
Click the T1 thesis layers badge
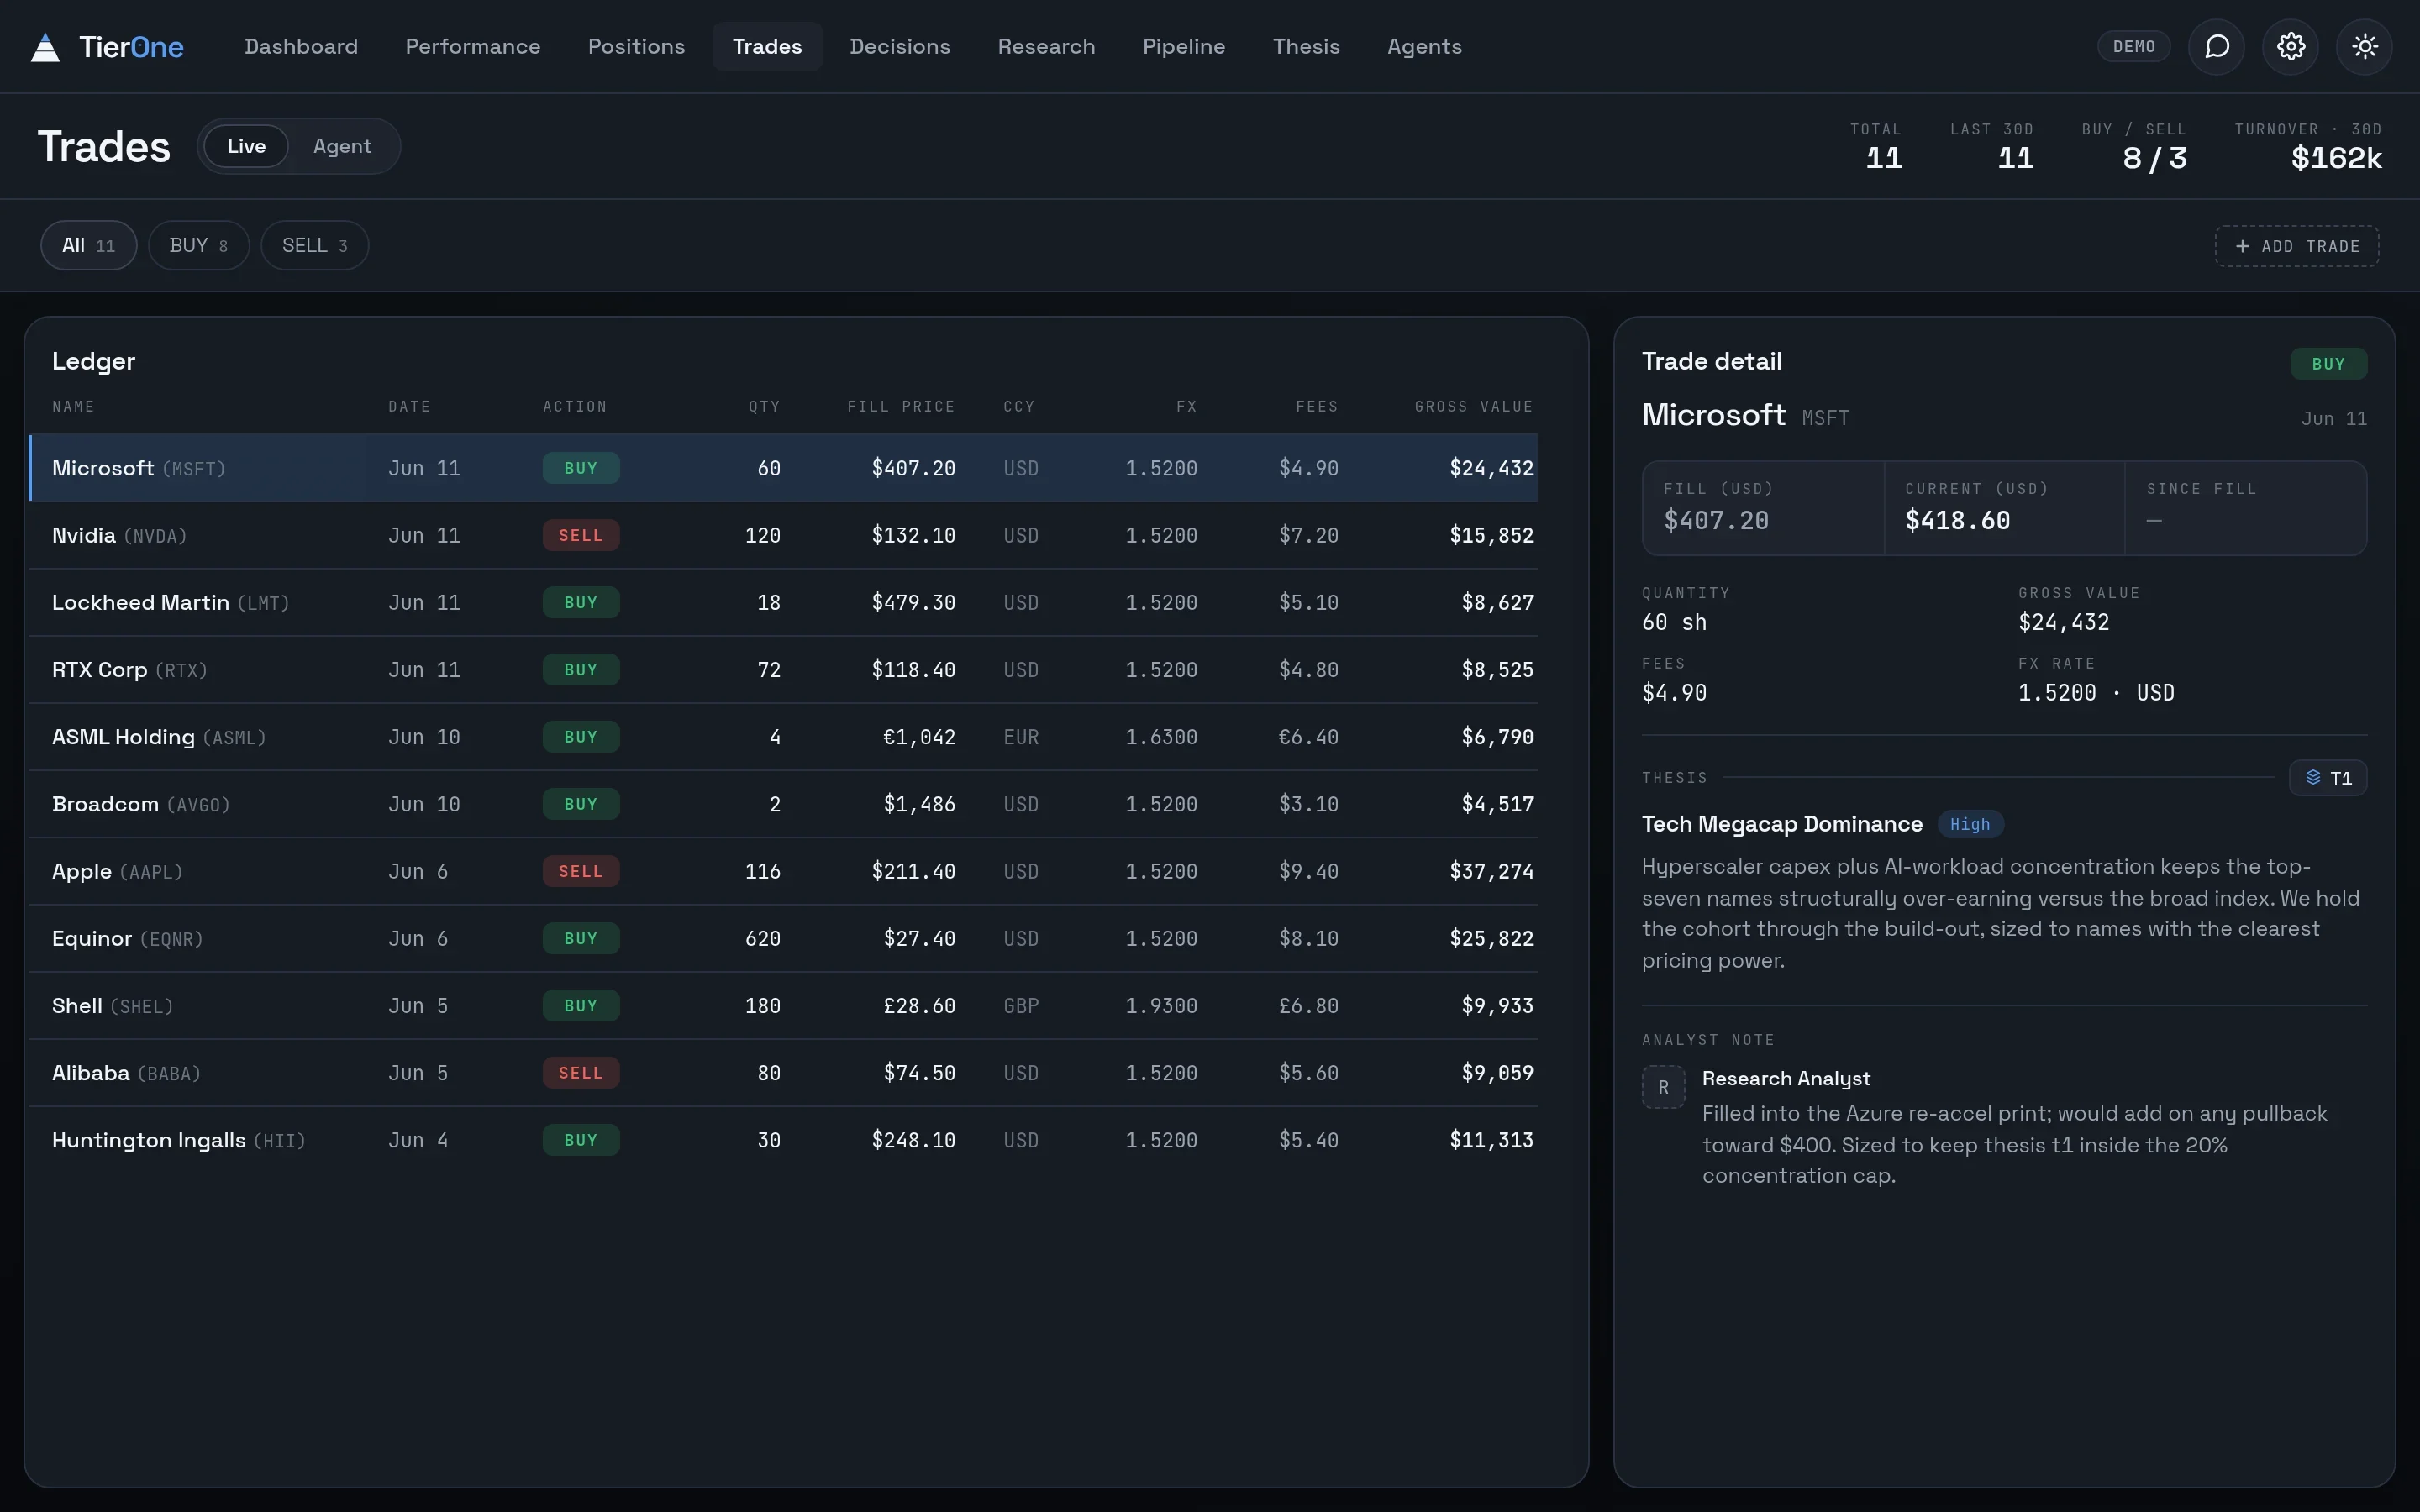pyautogui.click(x=2327, y=778)
